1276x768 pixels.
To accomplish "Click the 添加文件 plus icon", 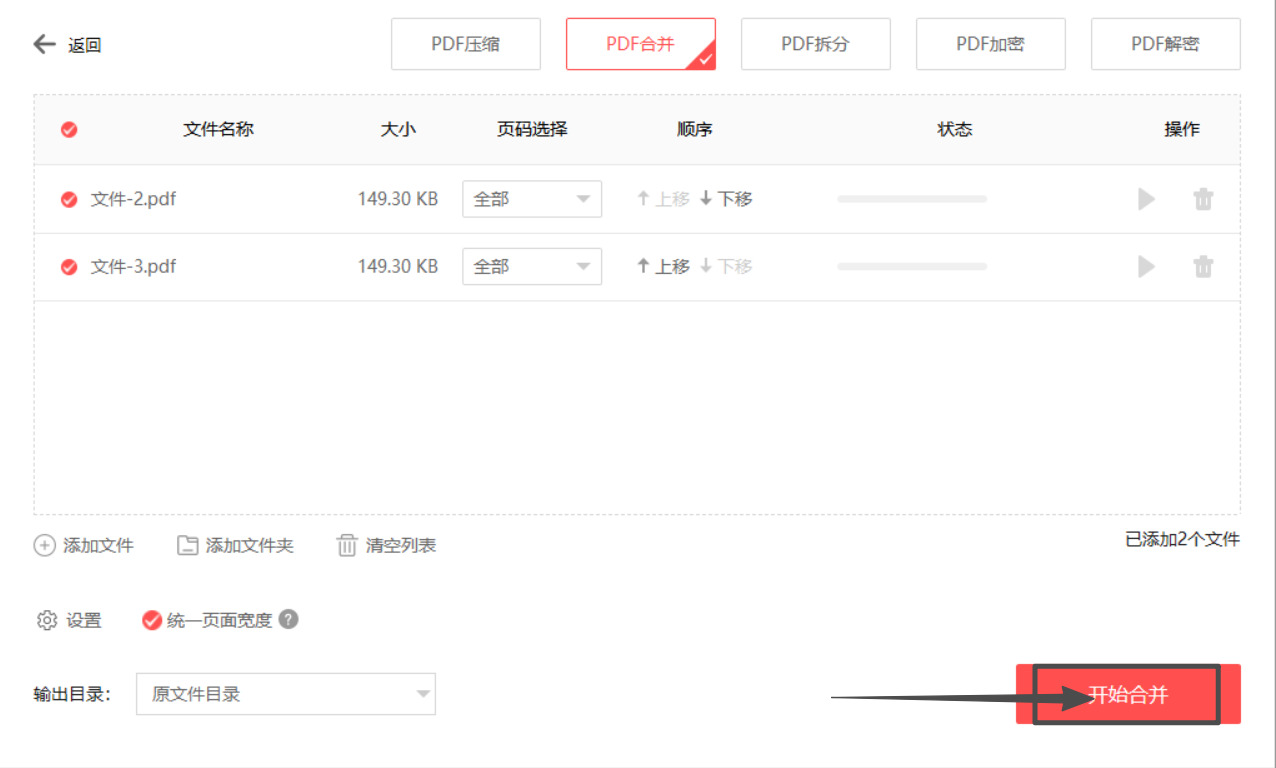I will (47, 545).
